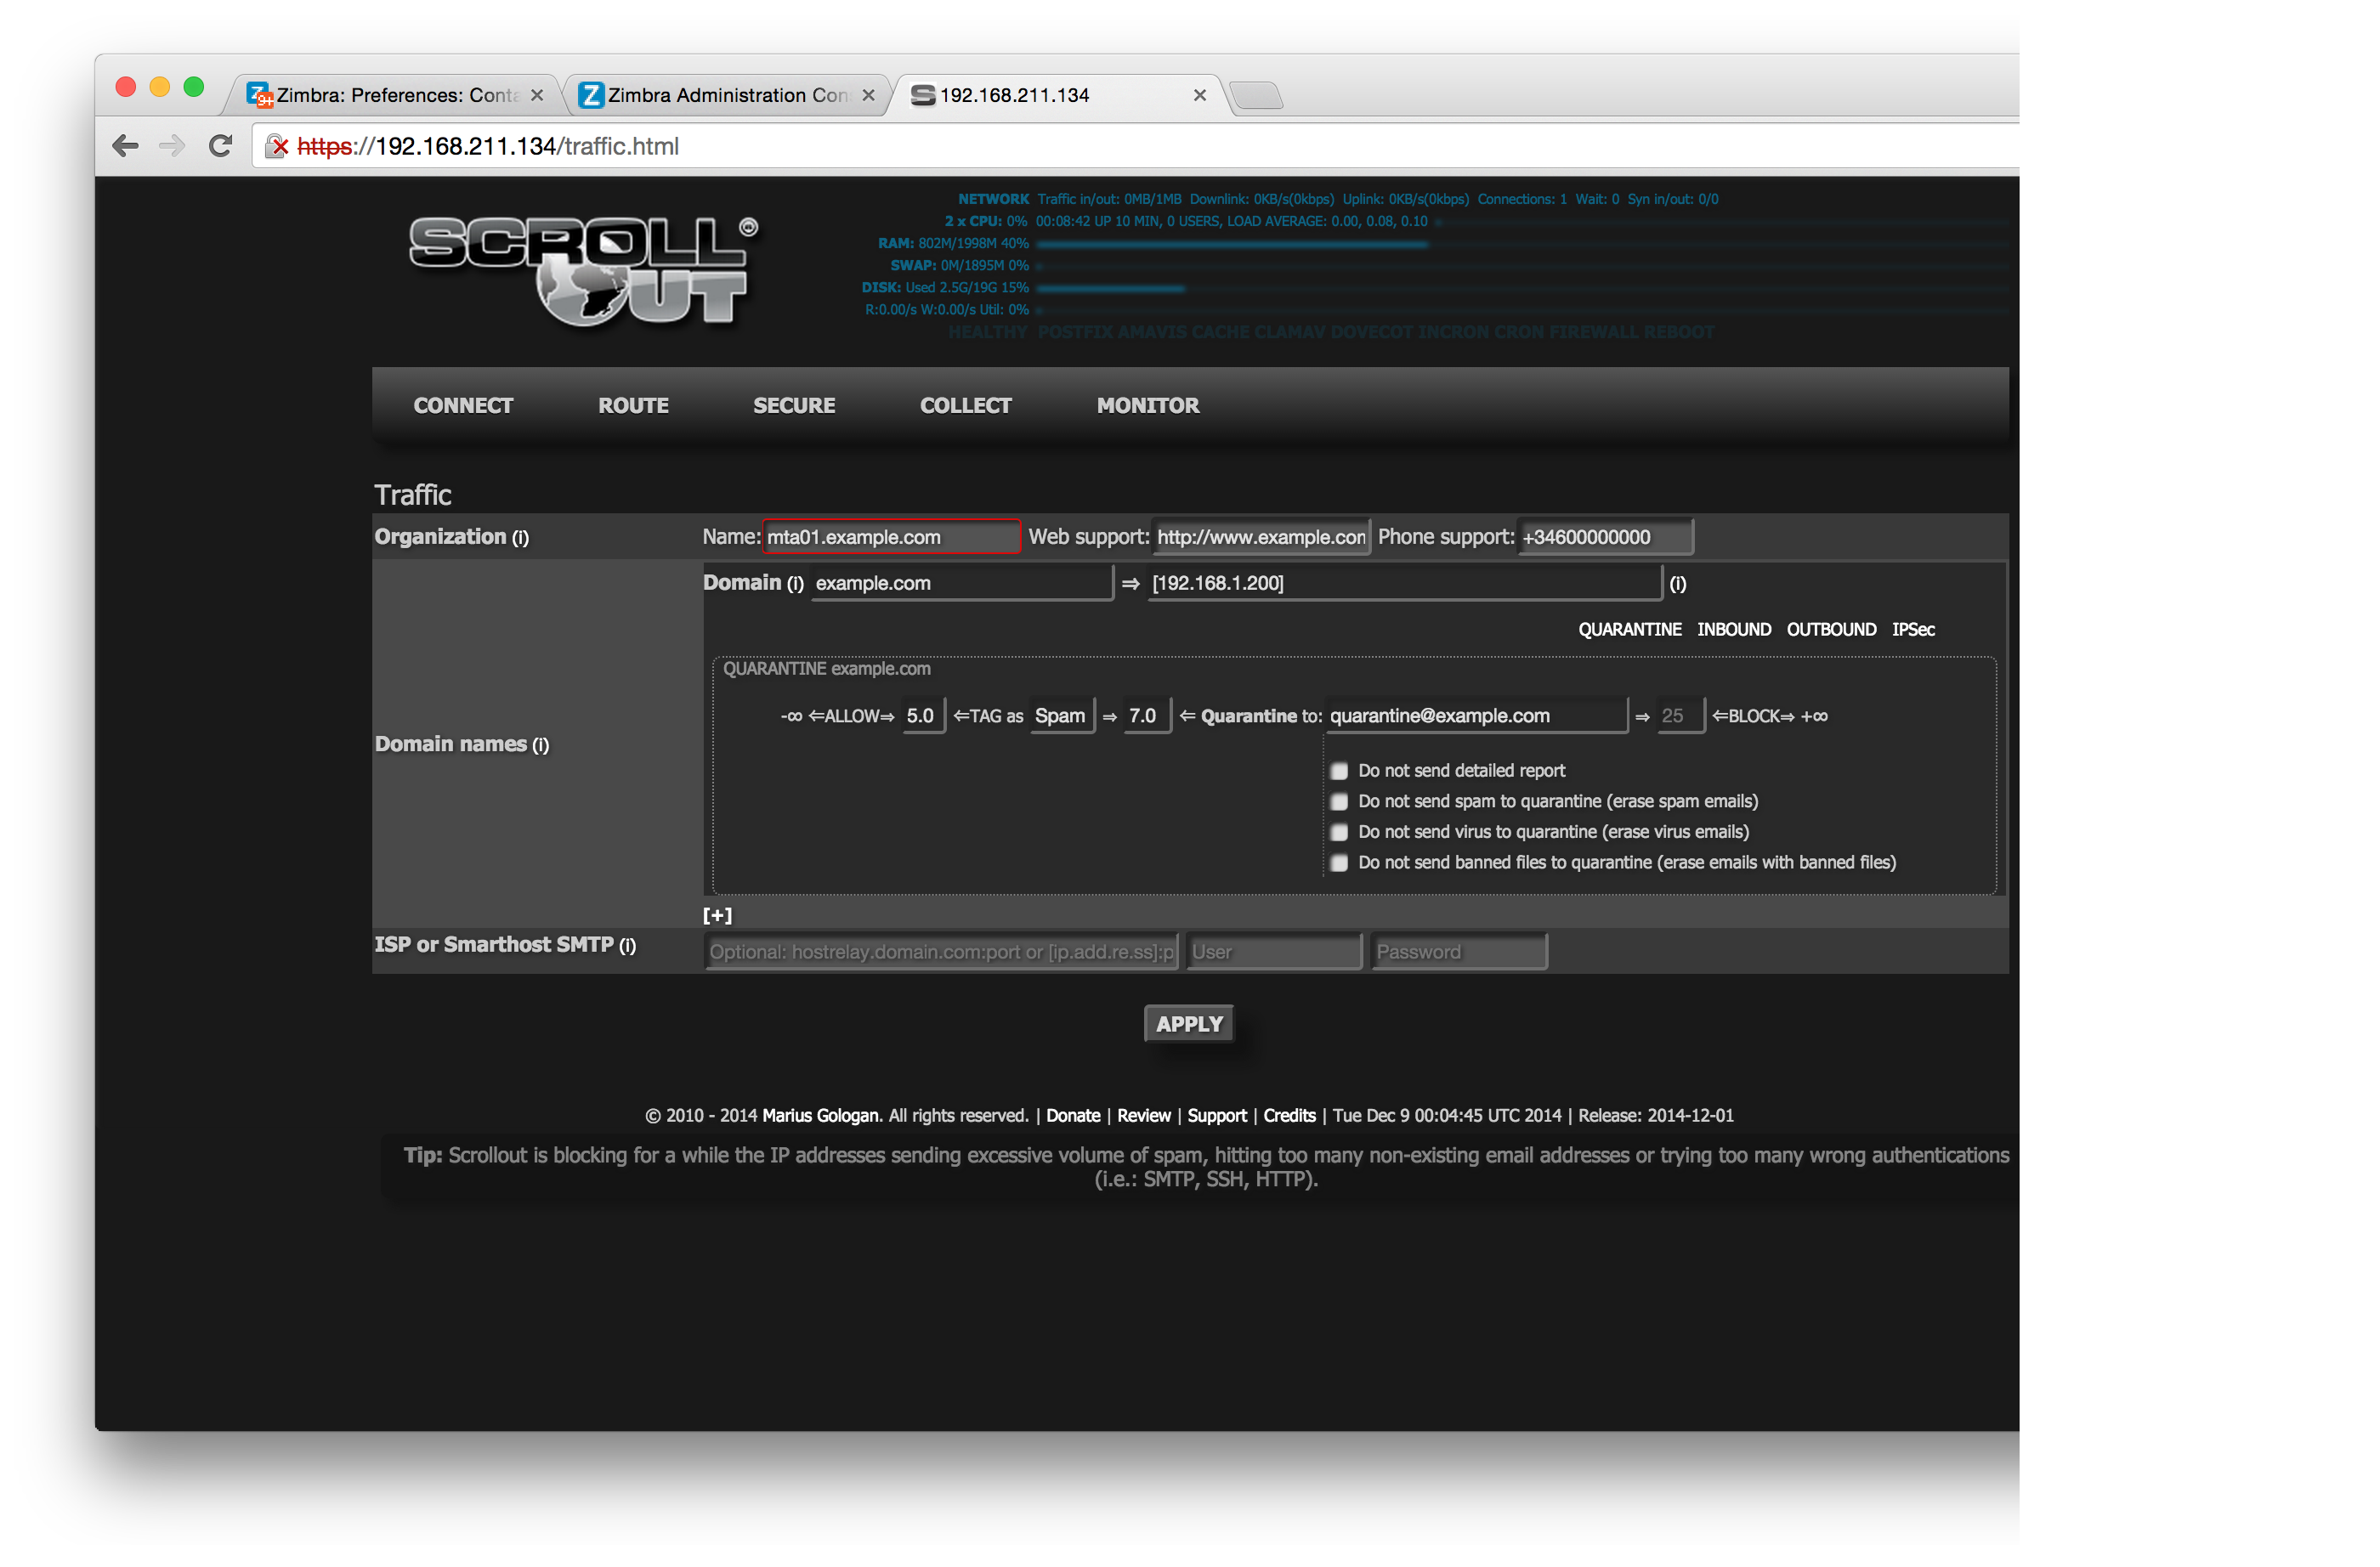2380x1567 pixels.
Task: Open the Review link in footer
Action: (1144, 1116)
